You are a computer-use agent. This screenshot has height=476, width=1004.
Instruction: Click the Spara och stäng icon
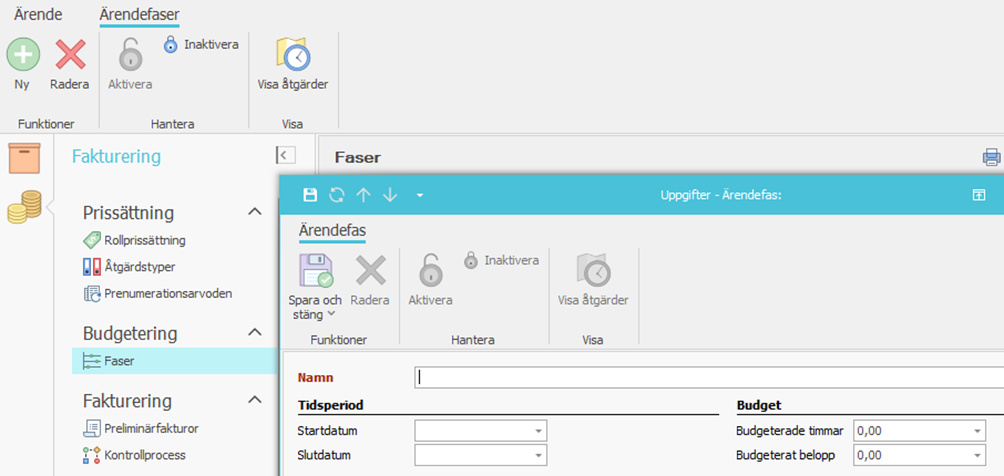pyautogui.click(x=315, y=271)
